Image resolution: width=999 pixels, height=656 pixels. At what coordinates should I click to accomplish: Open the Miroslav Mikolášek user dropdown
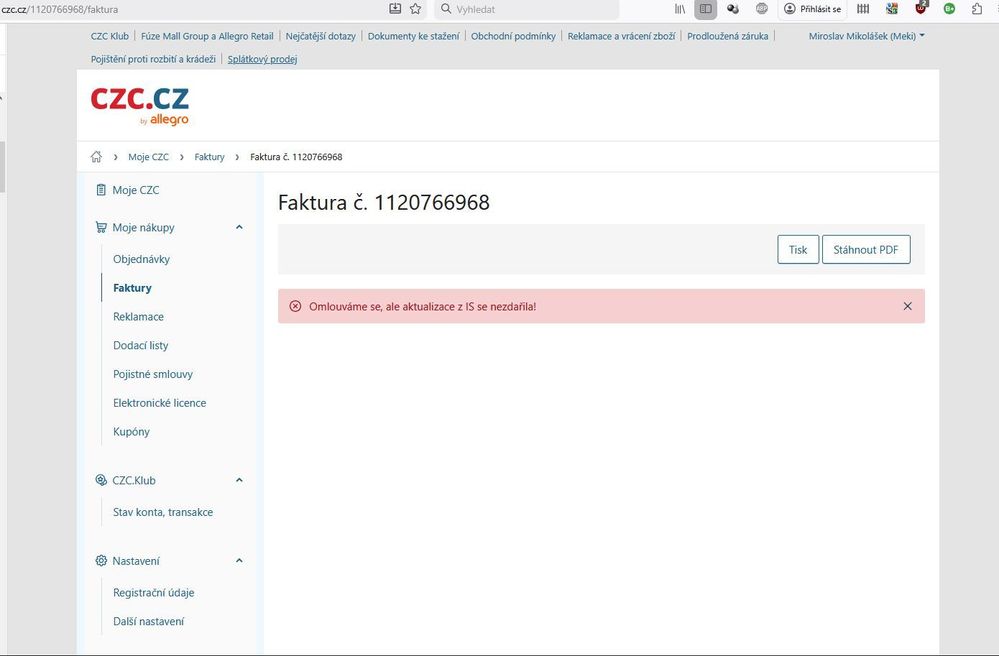[866, 36]
